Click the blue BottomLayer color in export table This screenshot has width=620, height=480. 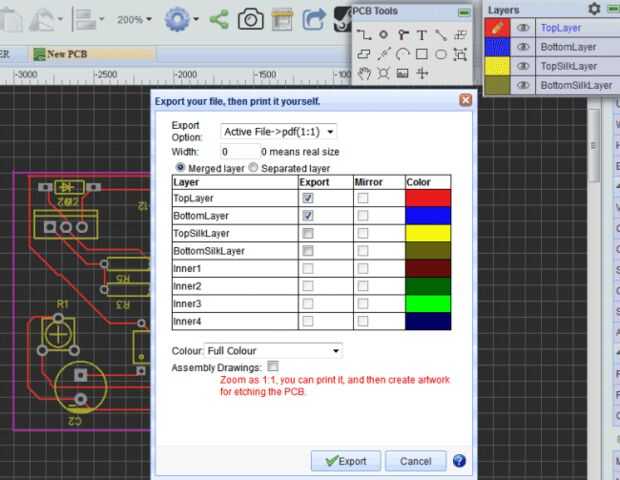(x=428, y=215)
